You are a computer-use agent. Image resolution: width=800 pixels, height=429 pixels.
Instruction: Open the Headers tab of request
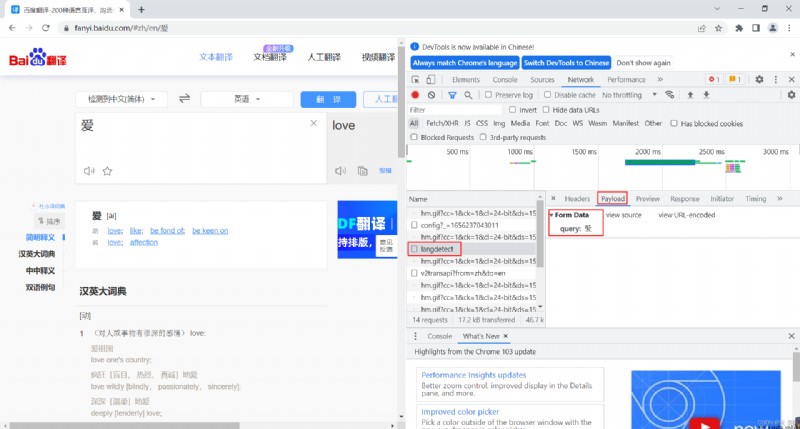(x=577, y=198)
